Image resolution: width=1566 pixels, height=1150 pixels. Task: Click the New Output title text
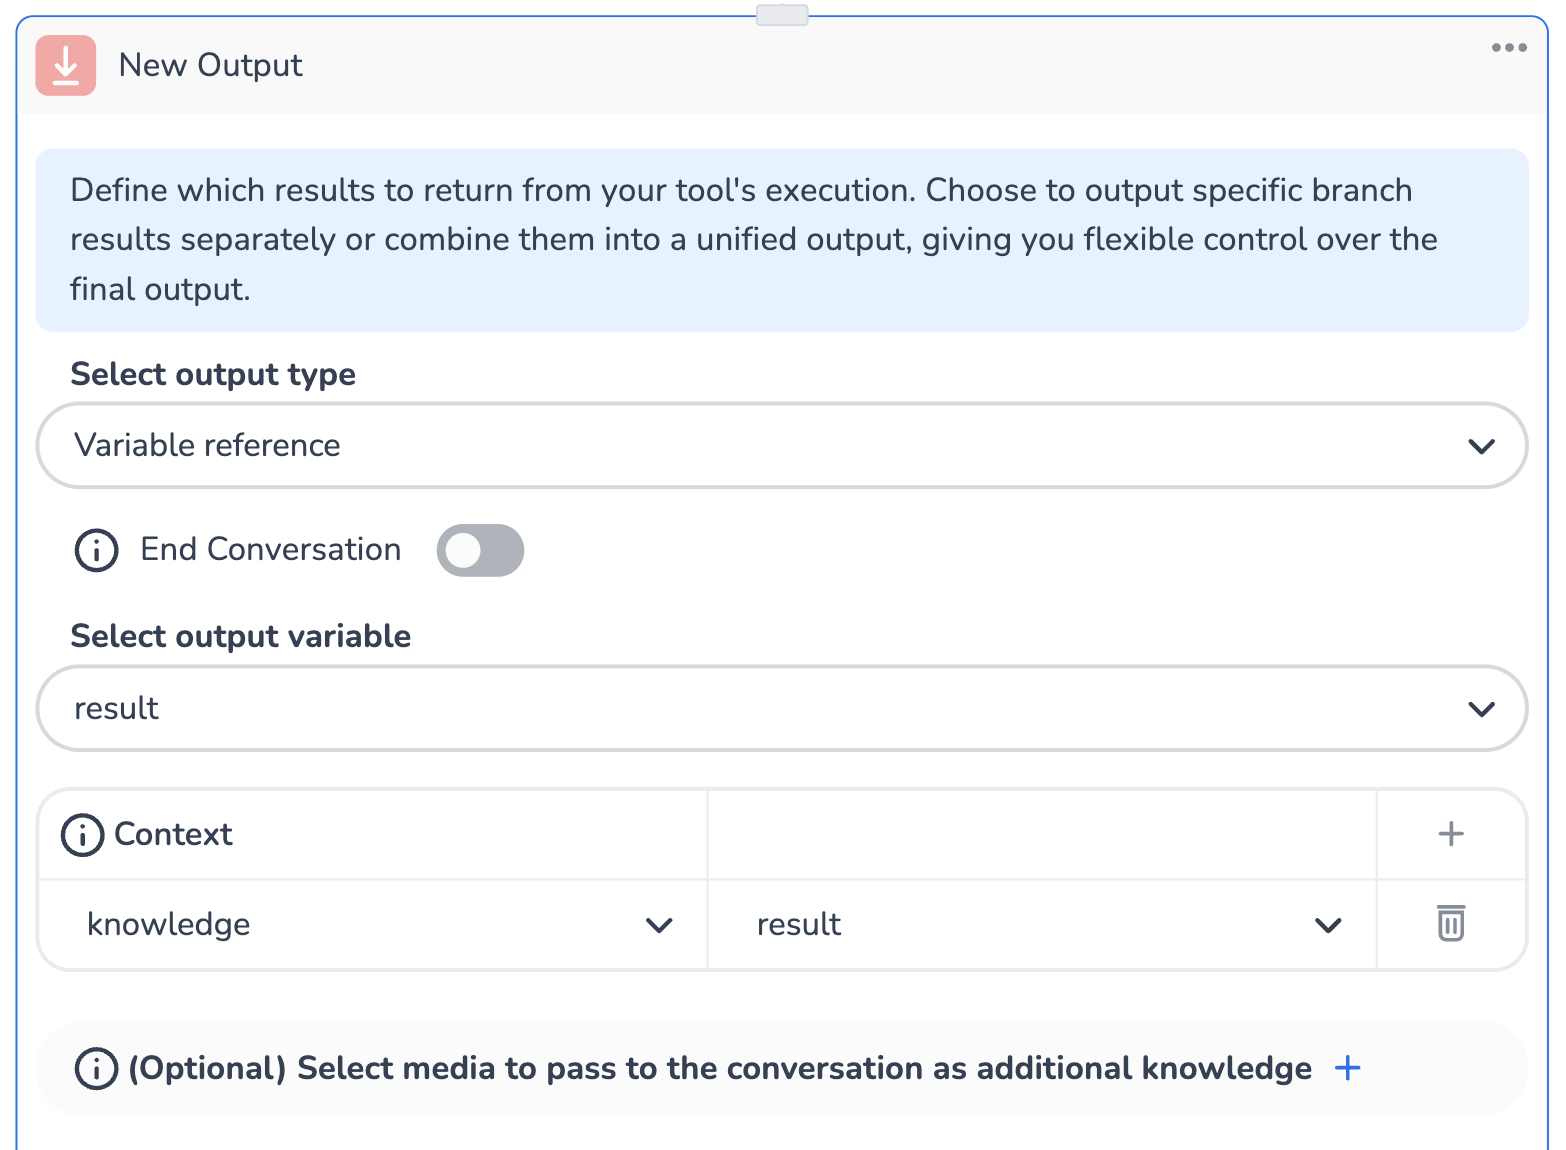(210, 65)
